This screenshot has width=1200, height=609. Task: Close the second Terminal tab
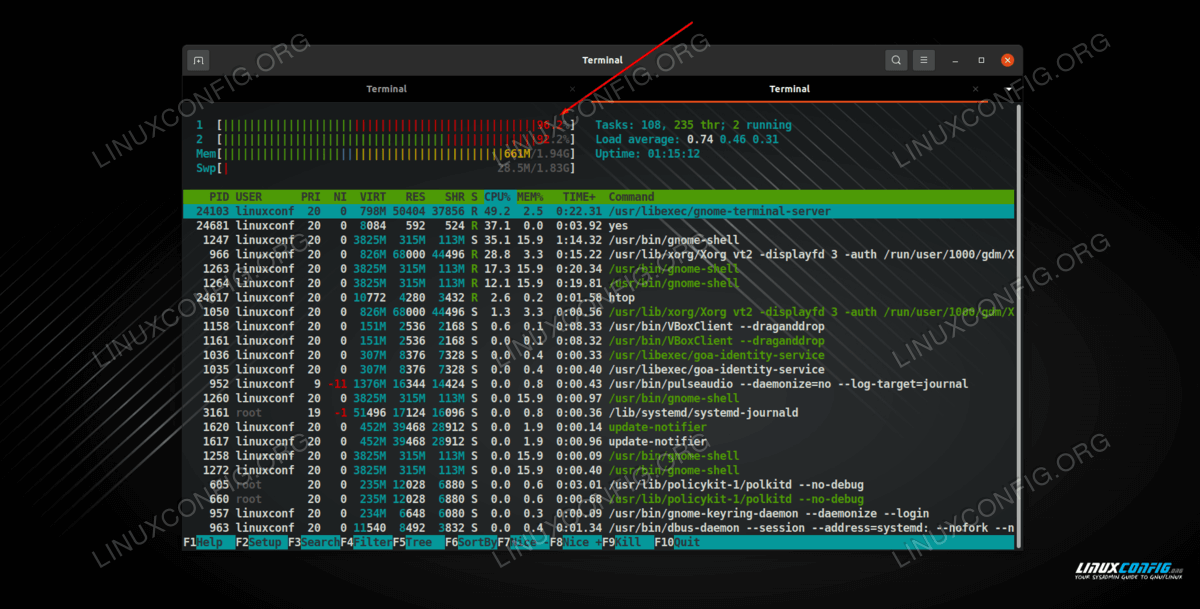coord(976,90)
